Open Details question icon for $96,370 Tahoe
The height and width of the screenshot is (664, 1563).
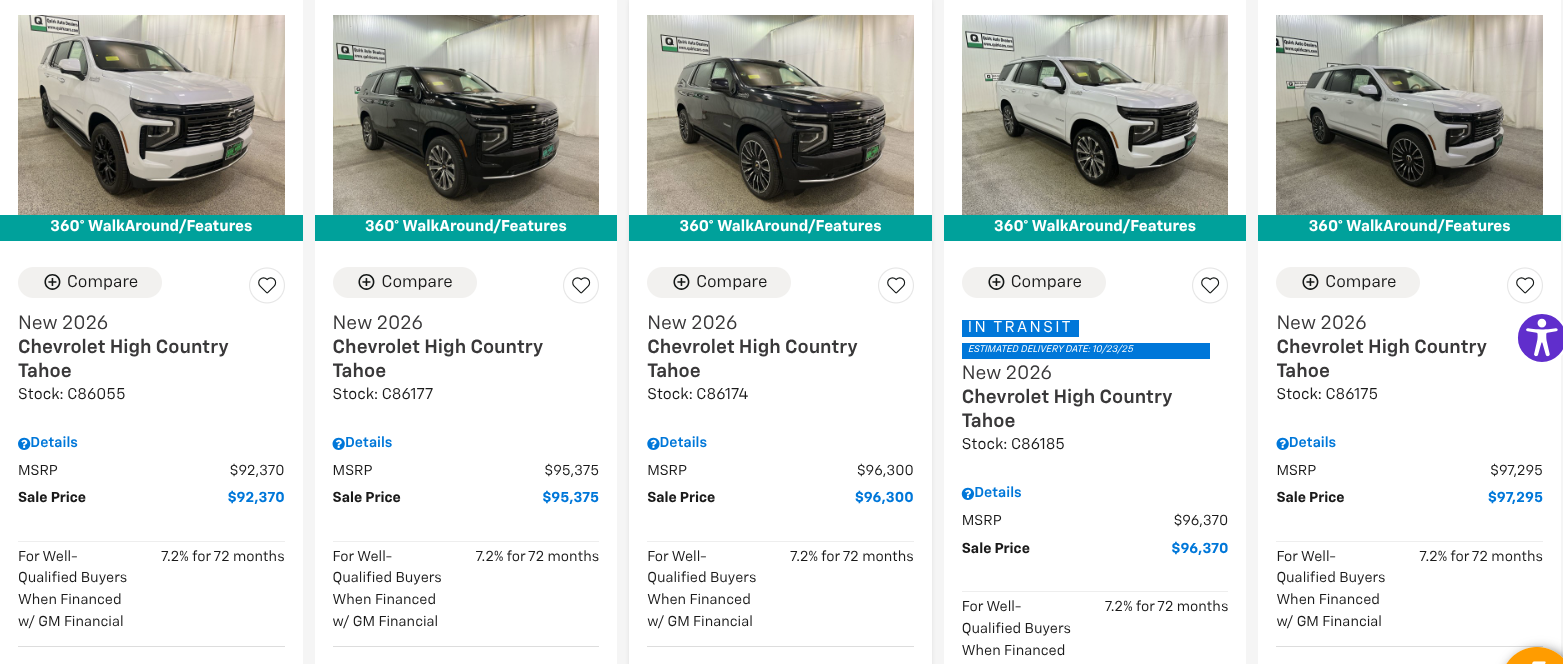(968, 494)
